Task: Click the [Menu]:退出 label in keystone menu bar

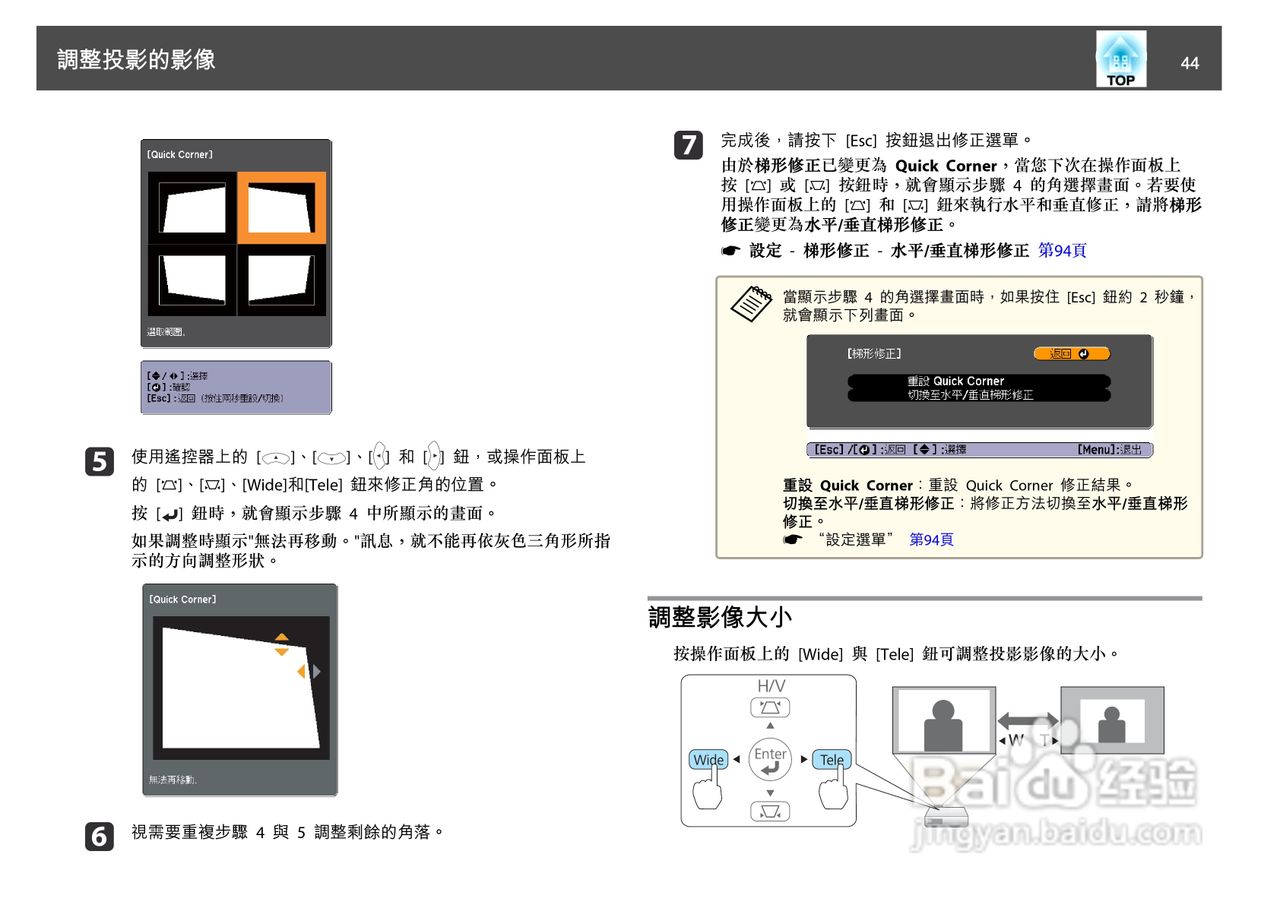Action: [x=1108, y=449]
